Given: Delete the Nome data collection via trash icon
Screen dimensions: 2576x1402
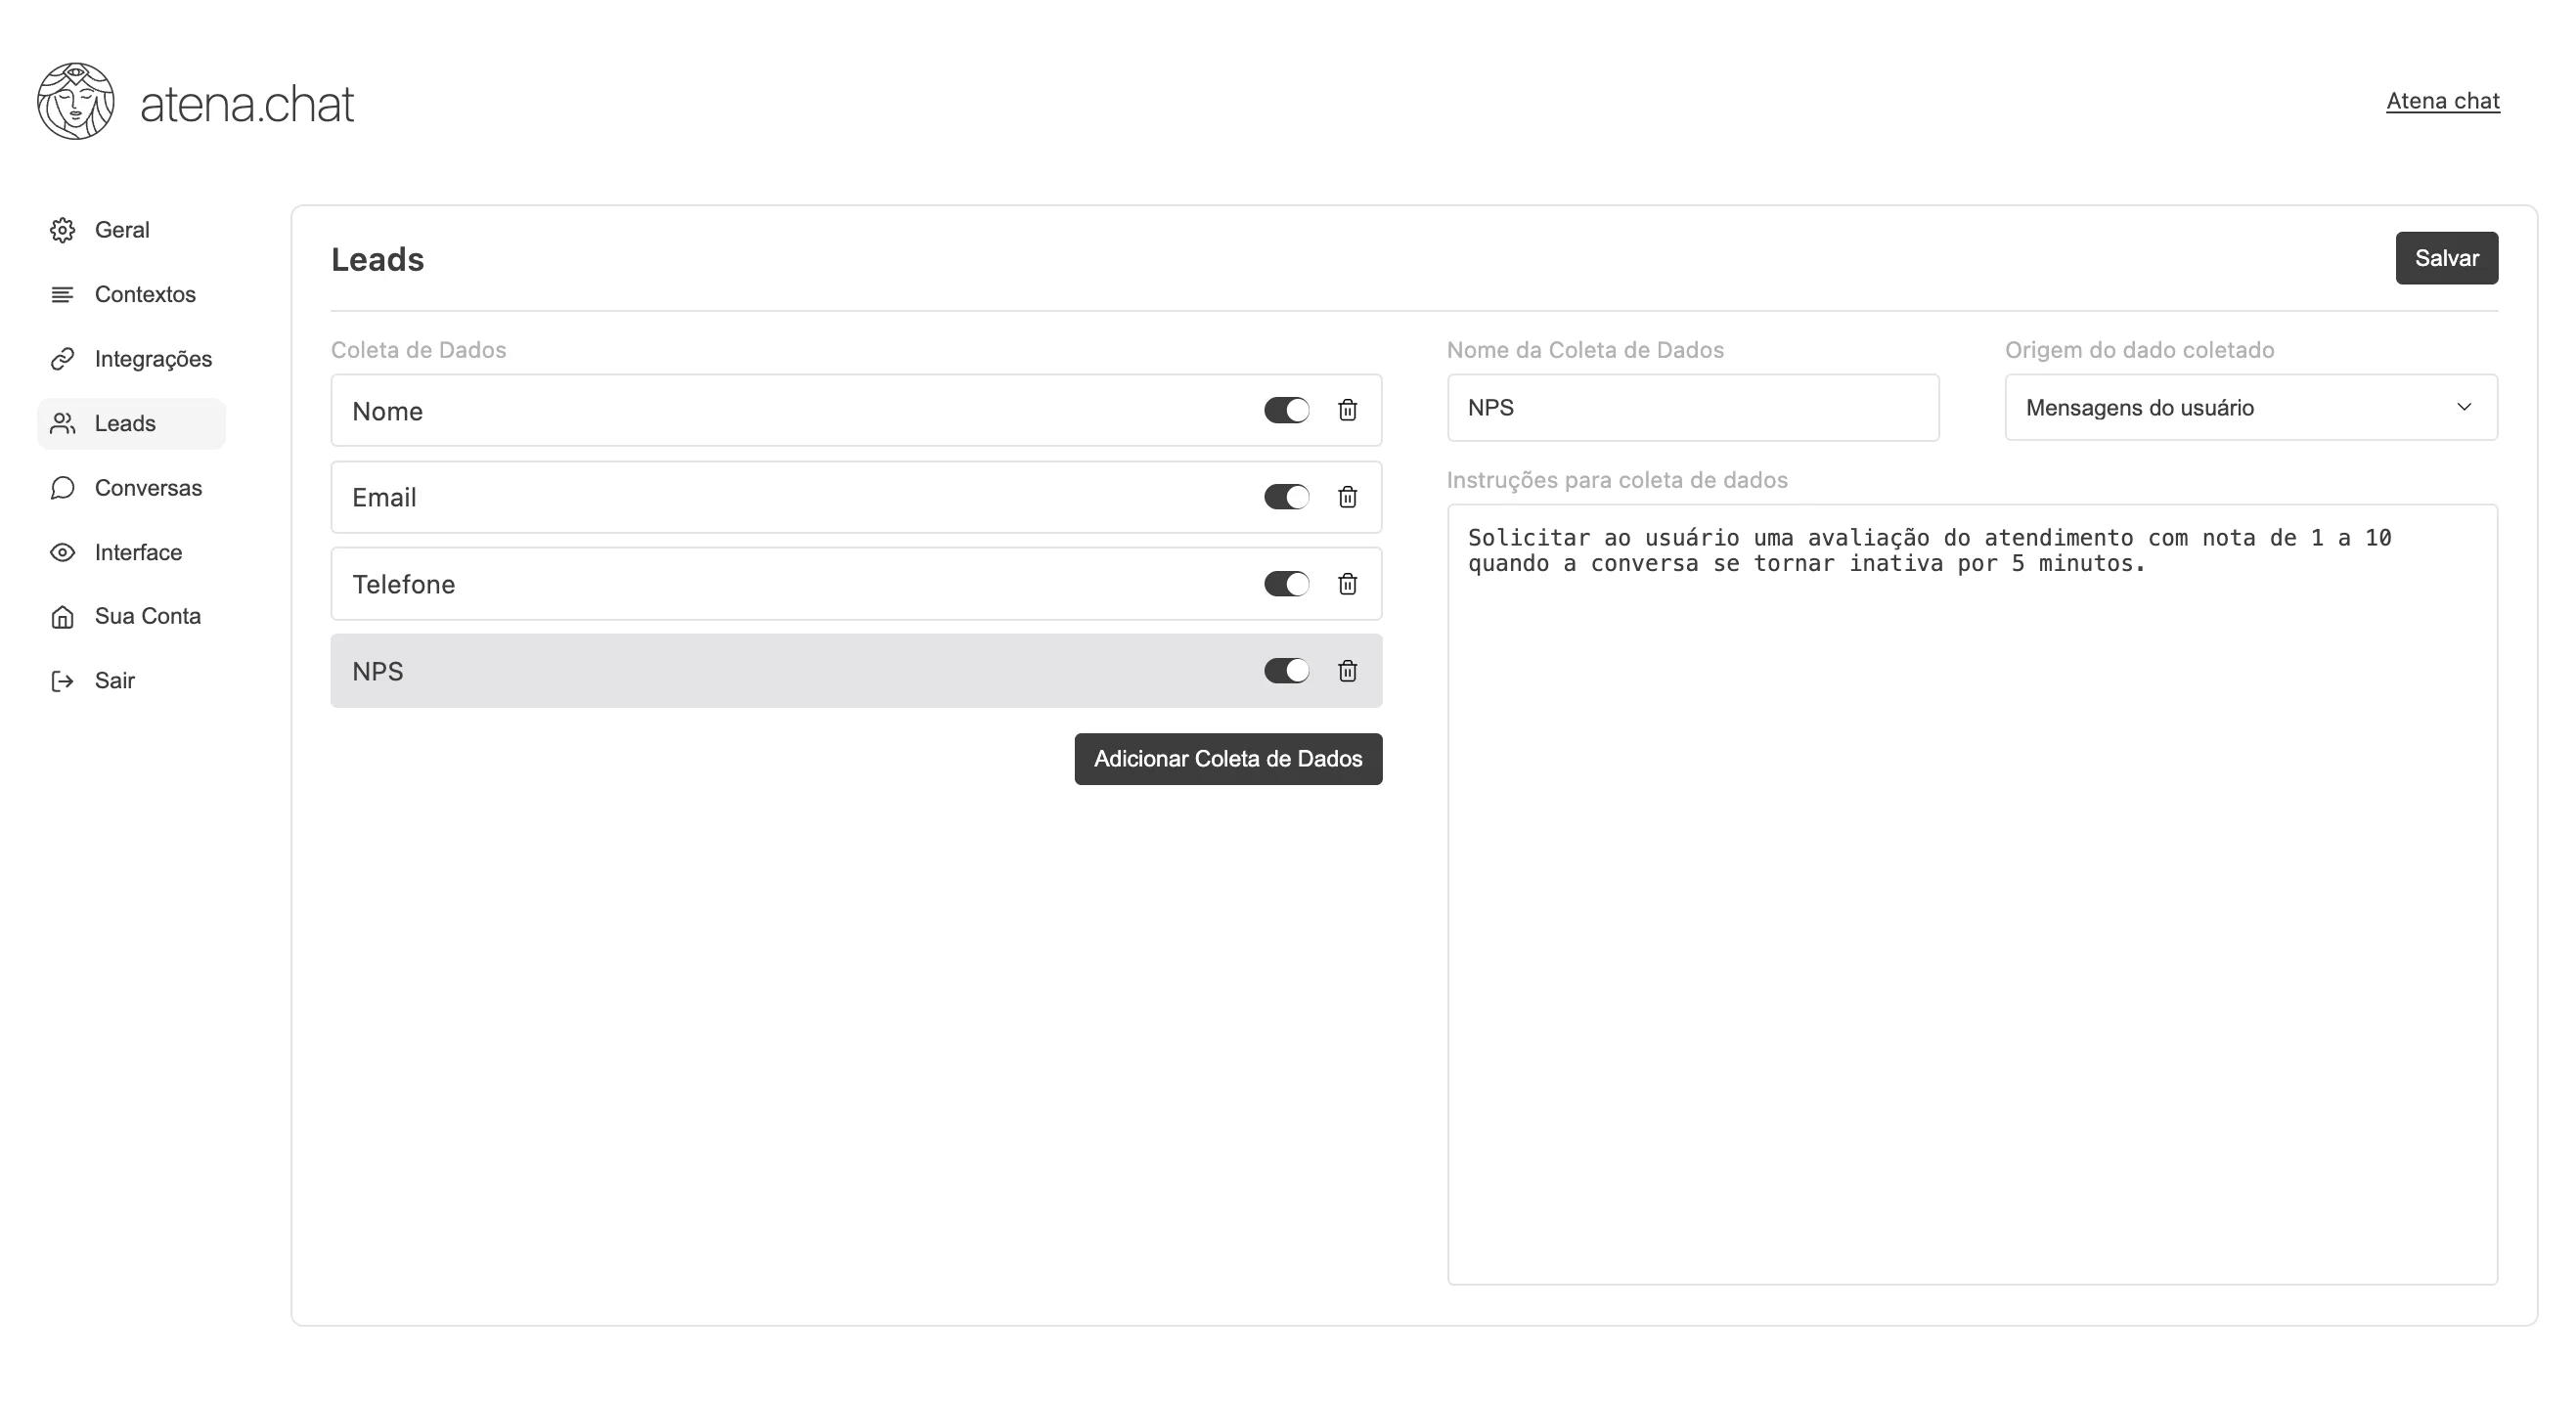Looking at the screenshot, I should point(1347,410).
